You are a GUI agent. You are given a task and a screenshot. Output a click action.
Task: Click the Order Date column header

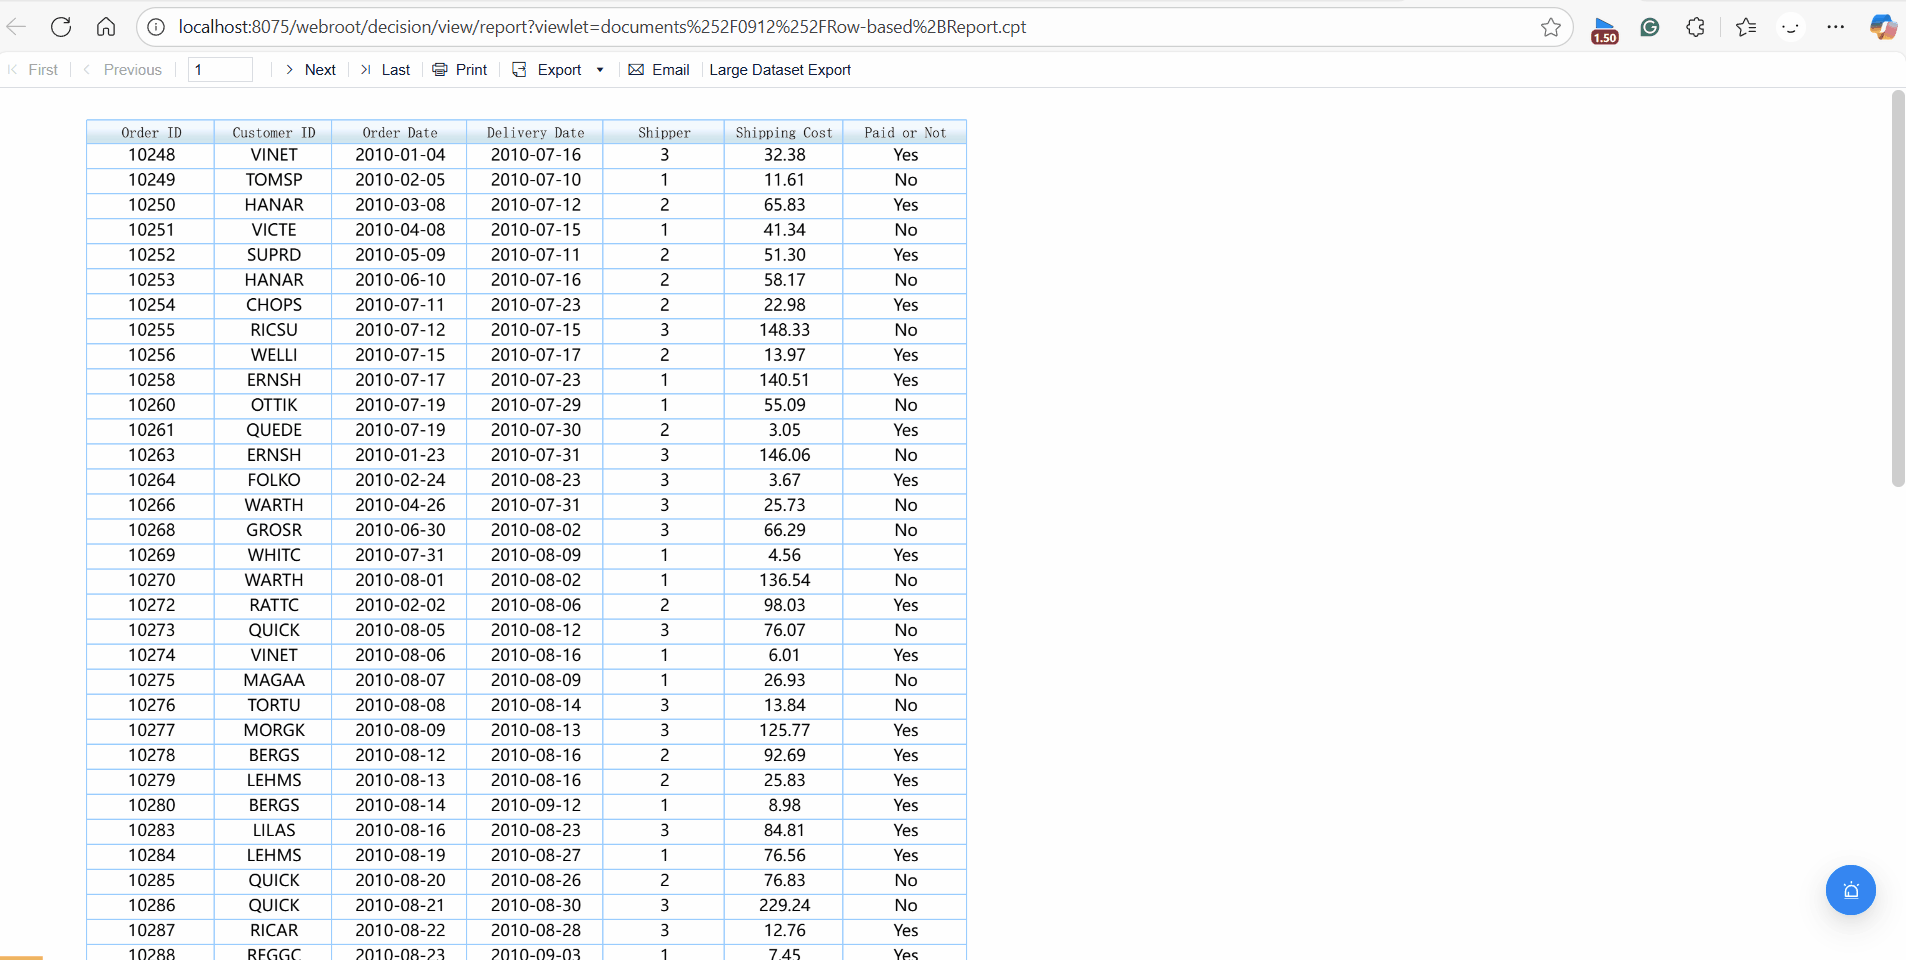[400, 132]
